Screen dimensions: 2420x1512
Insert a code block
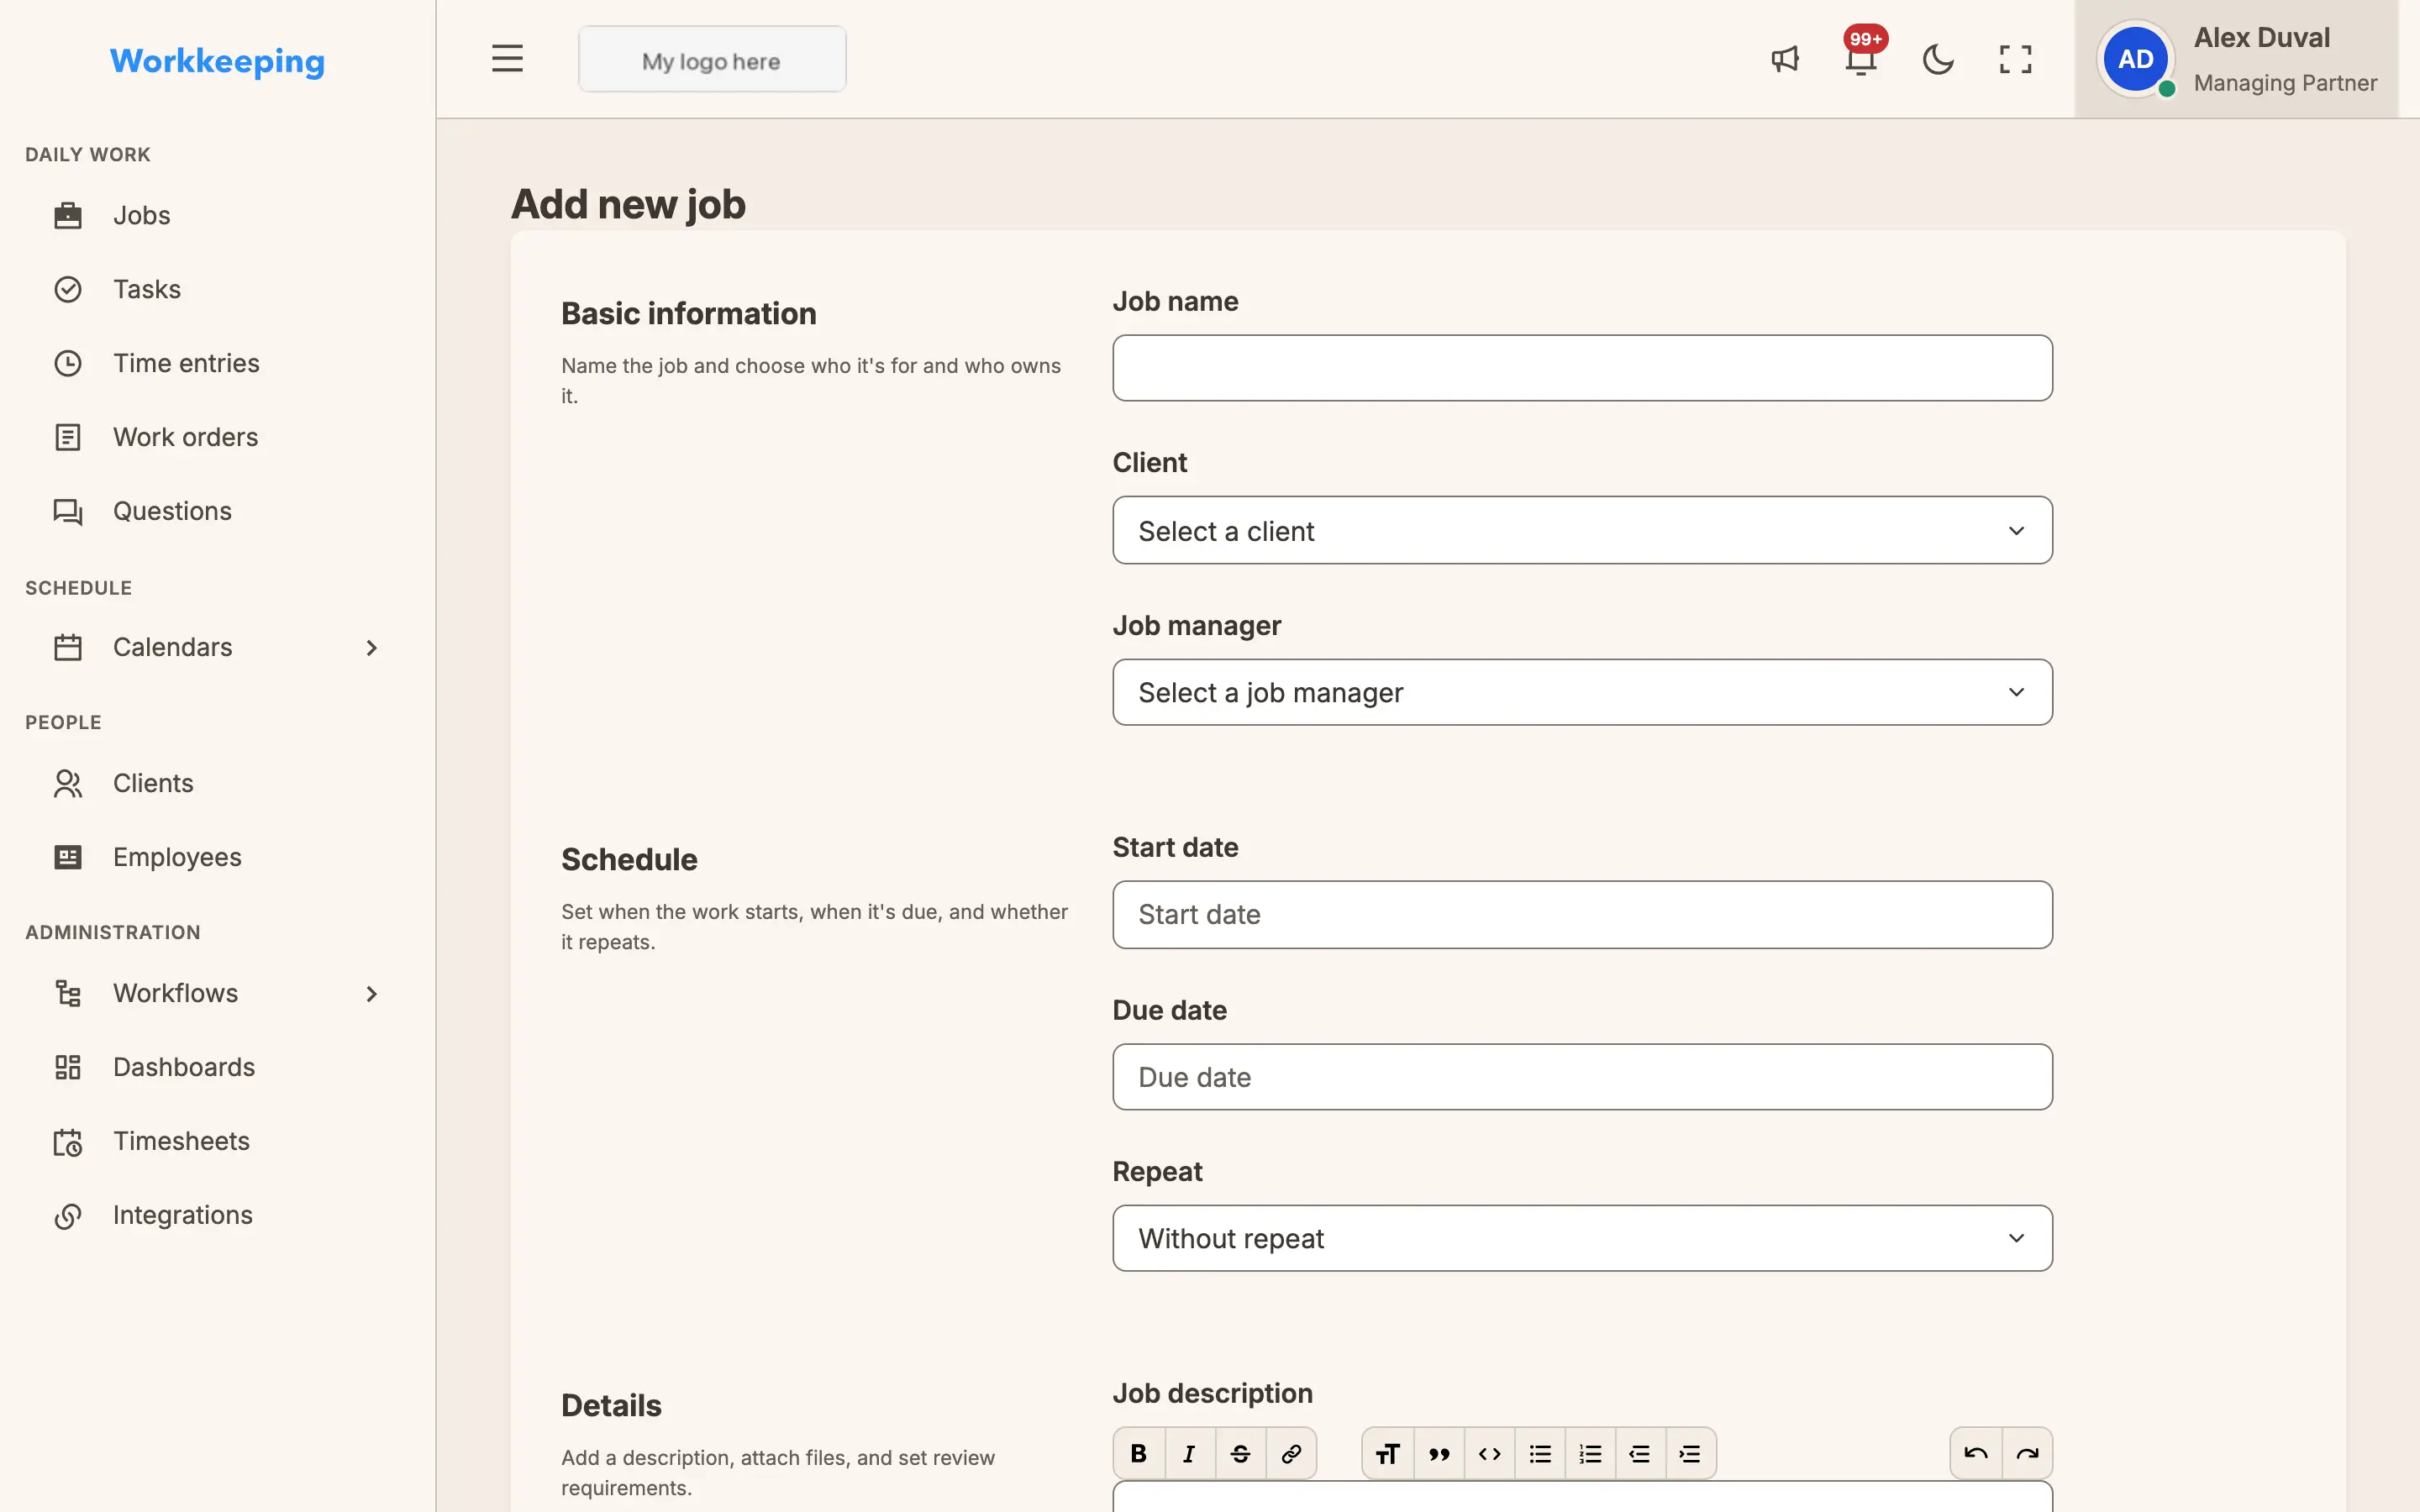pyautogui.click(x=1489, y=1453)
